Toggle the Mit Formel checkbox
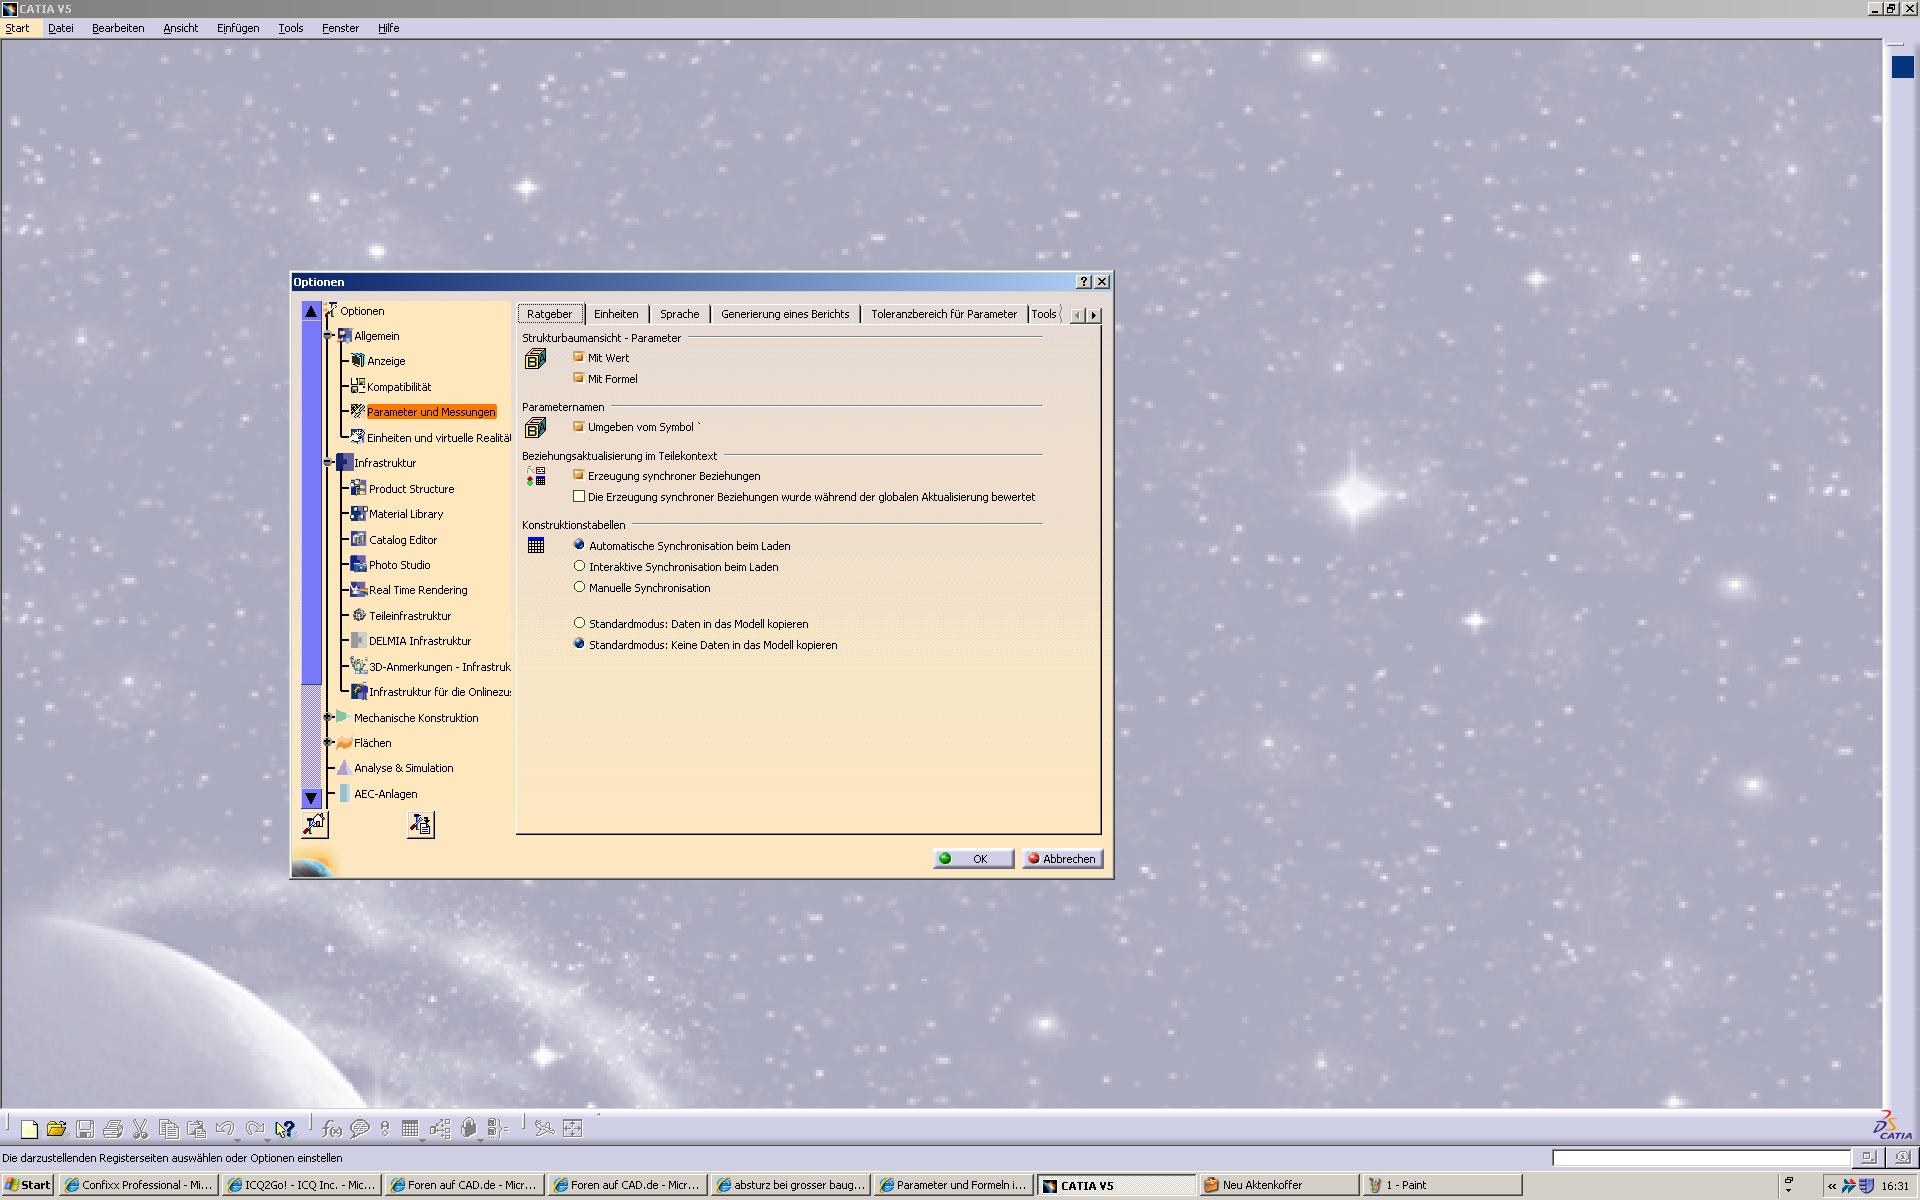Screen dimensions: 1920x1200 click(578, 378)
